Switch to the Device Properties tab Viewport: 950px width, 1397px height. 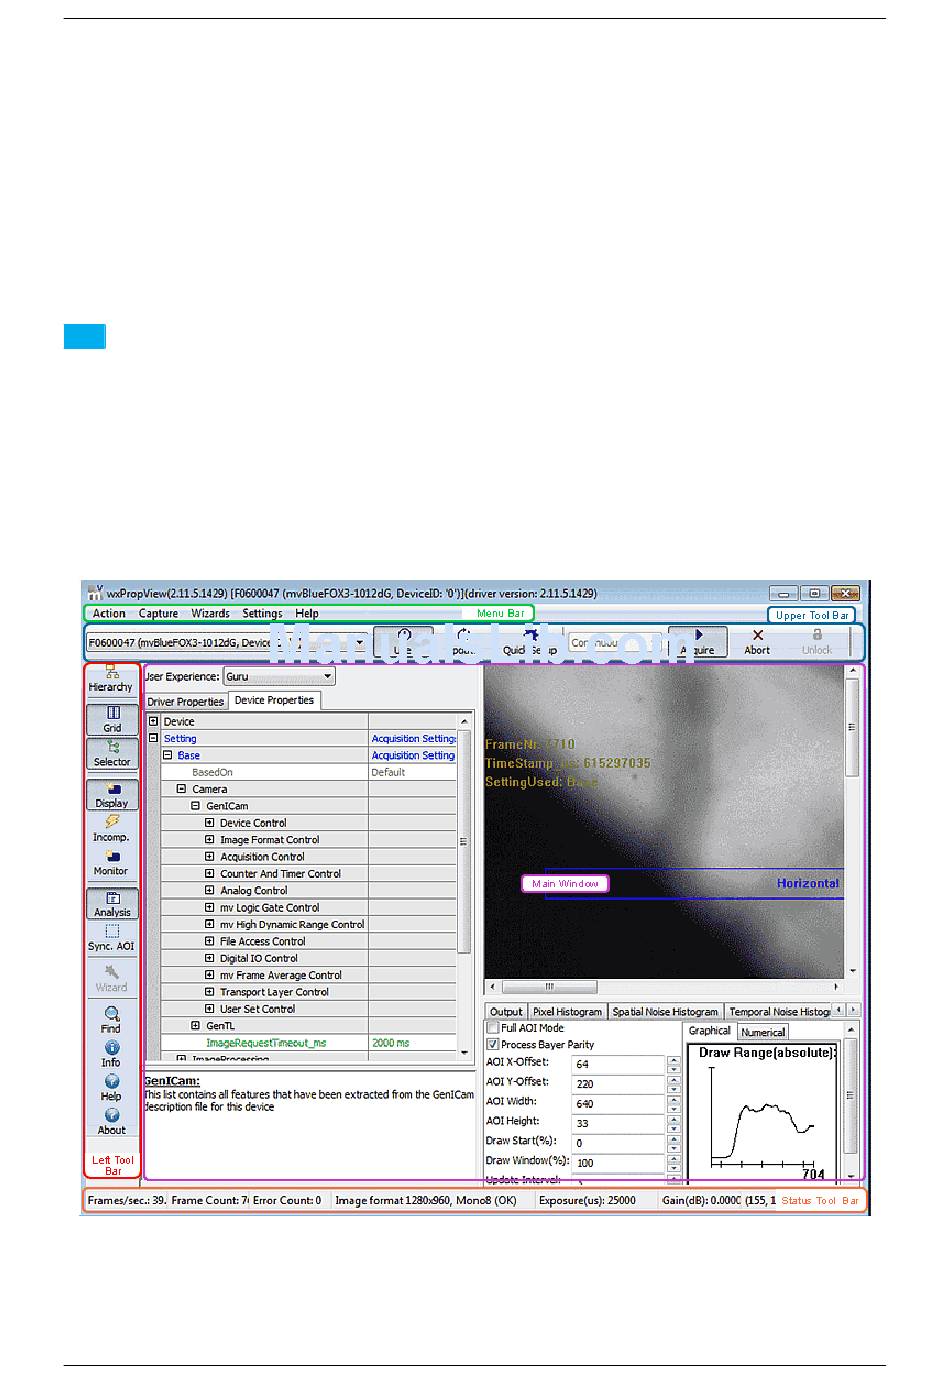click(274, 701)
